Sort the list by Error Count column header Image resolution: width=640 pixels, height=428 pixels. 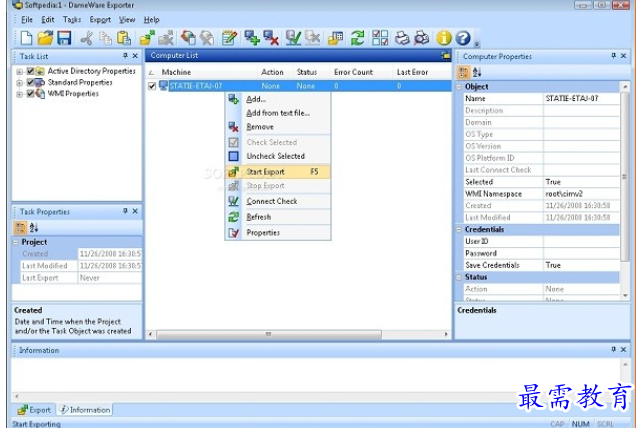[354, 72]
